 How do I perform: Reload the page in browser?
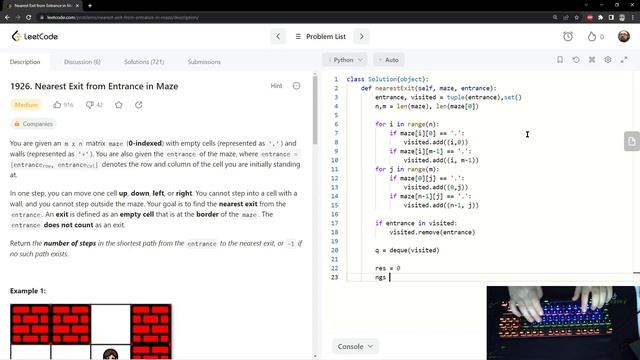[x=29, y=18]
